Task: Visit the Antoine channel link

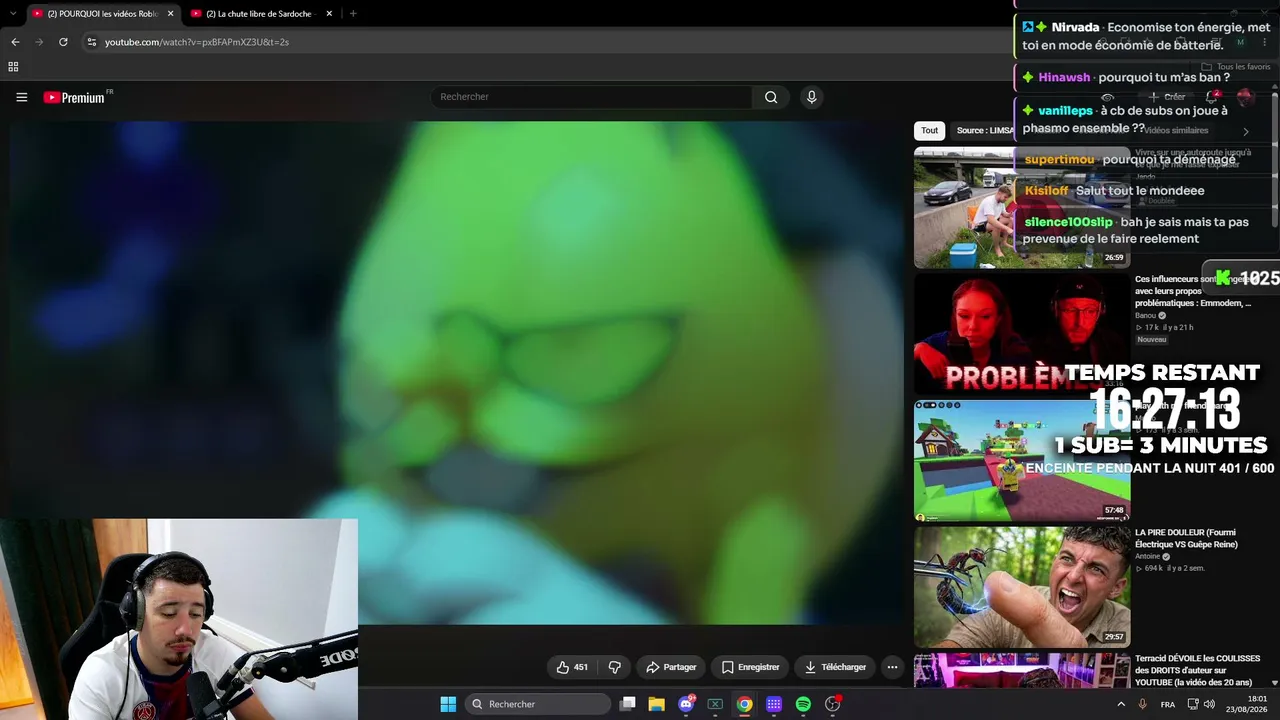Action: coord(1147,557)
